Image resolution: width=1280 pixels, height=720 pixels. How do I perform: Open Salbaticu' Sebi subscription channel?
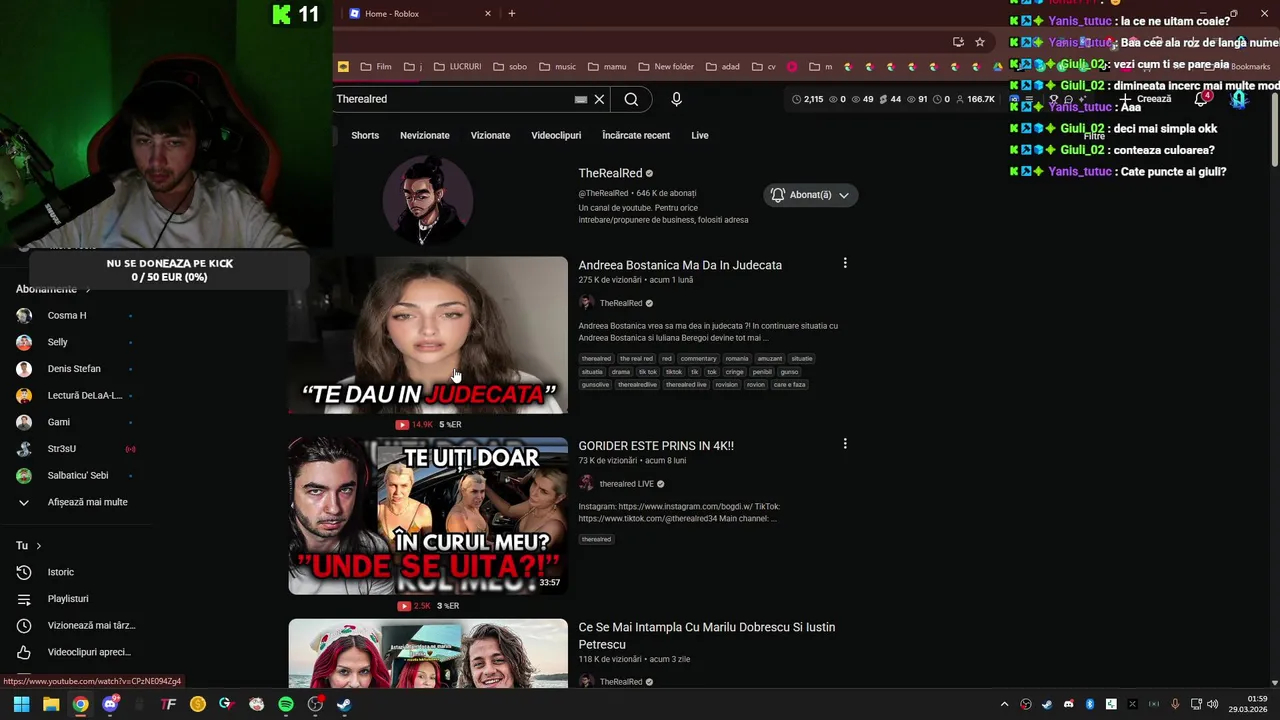[x=77, y=475]
